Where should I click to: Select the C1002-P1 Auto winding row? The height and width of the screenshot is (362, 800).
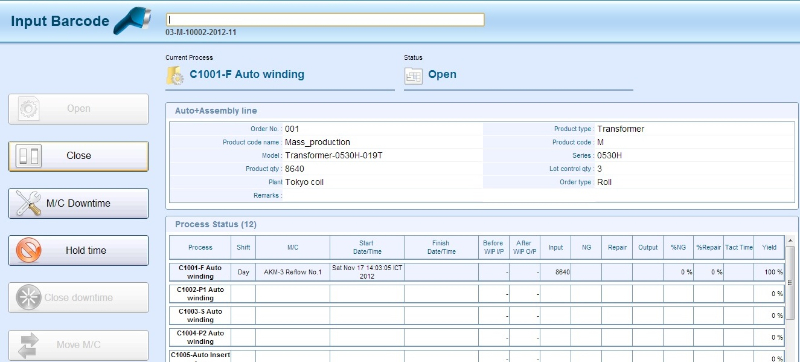(477, 294)
